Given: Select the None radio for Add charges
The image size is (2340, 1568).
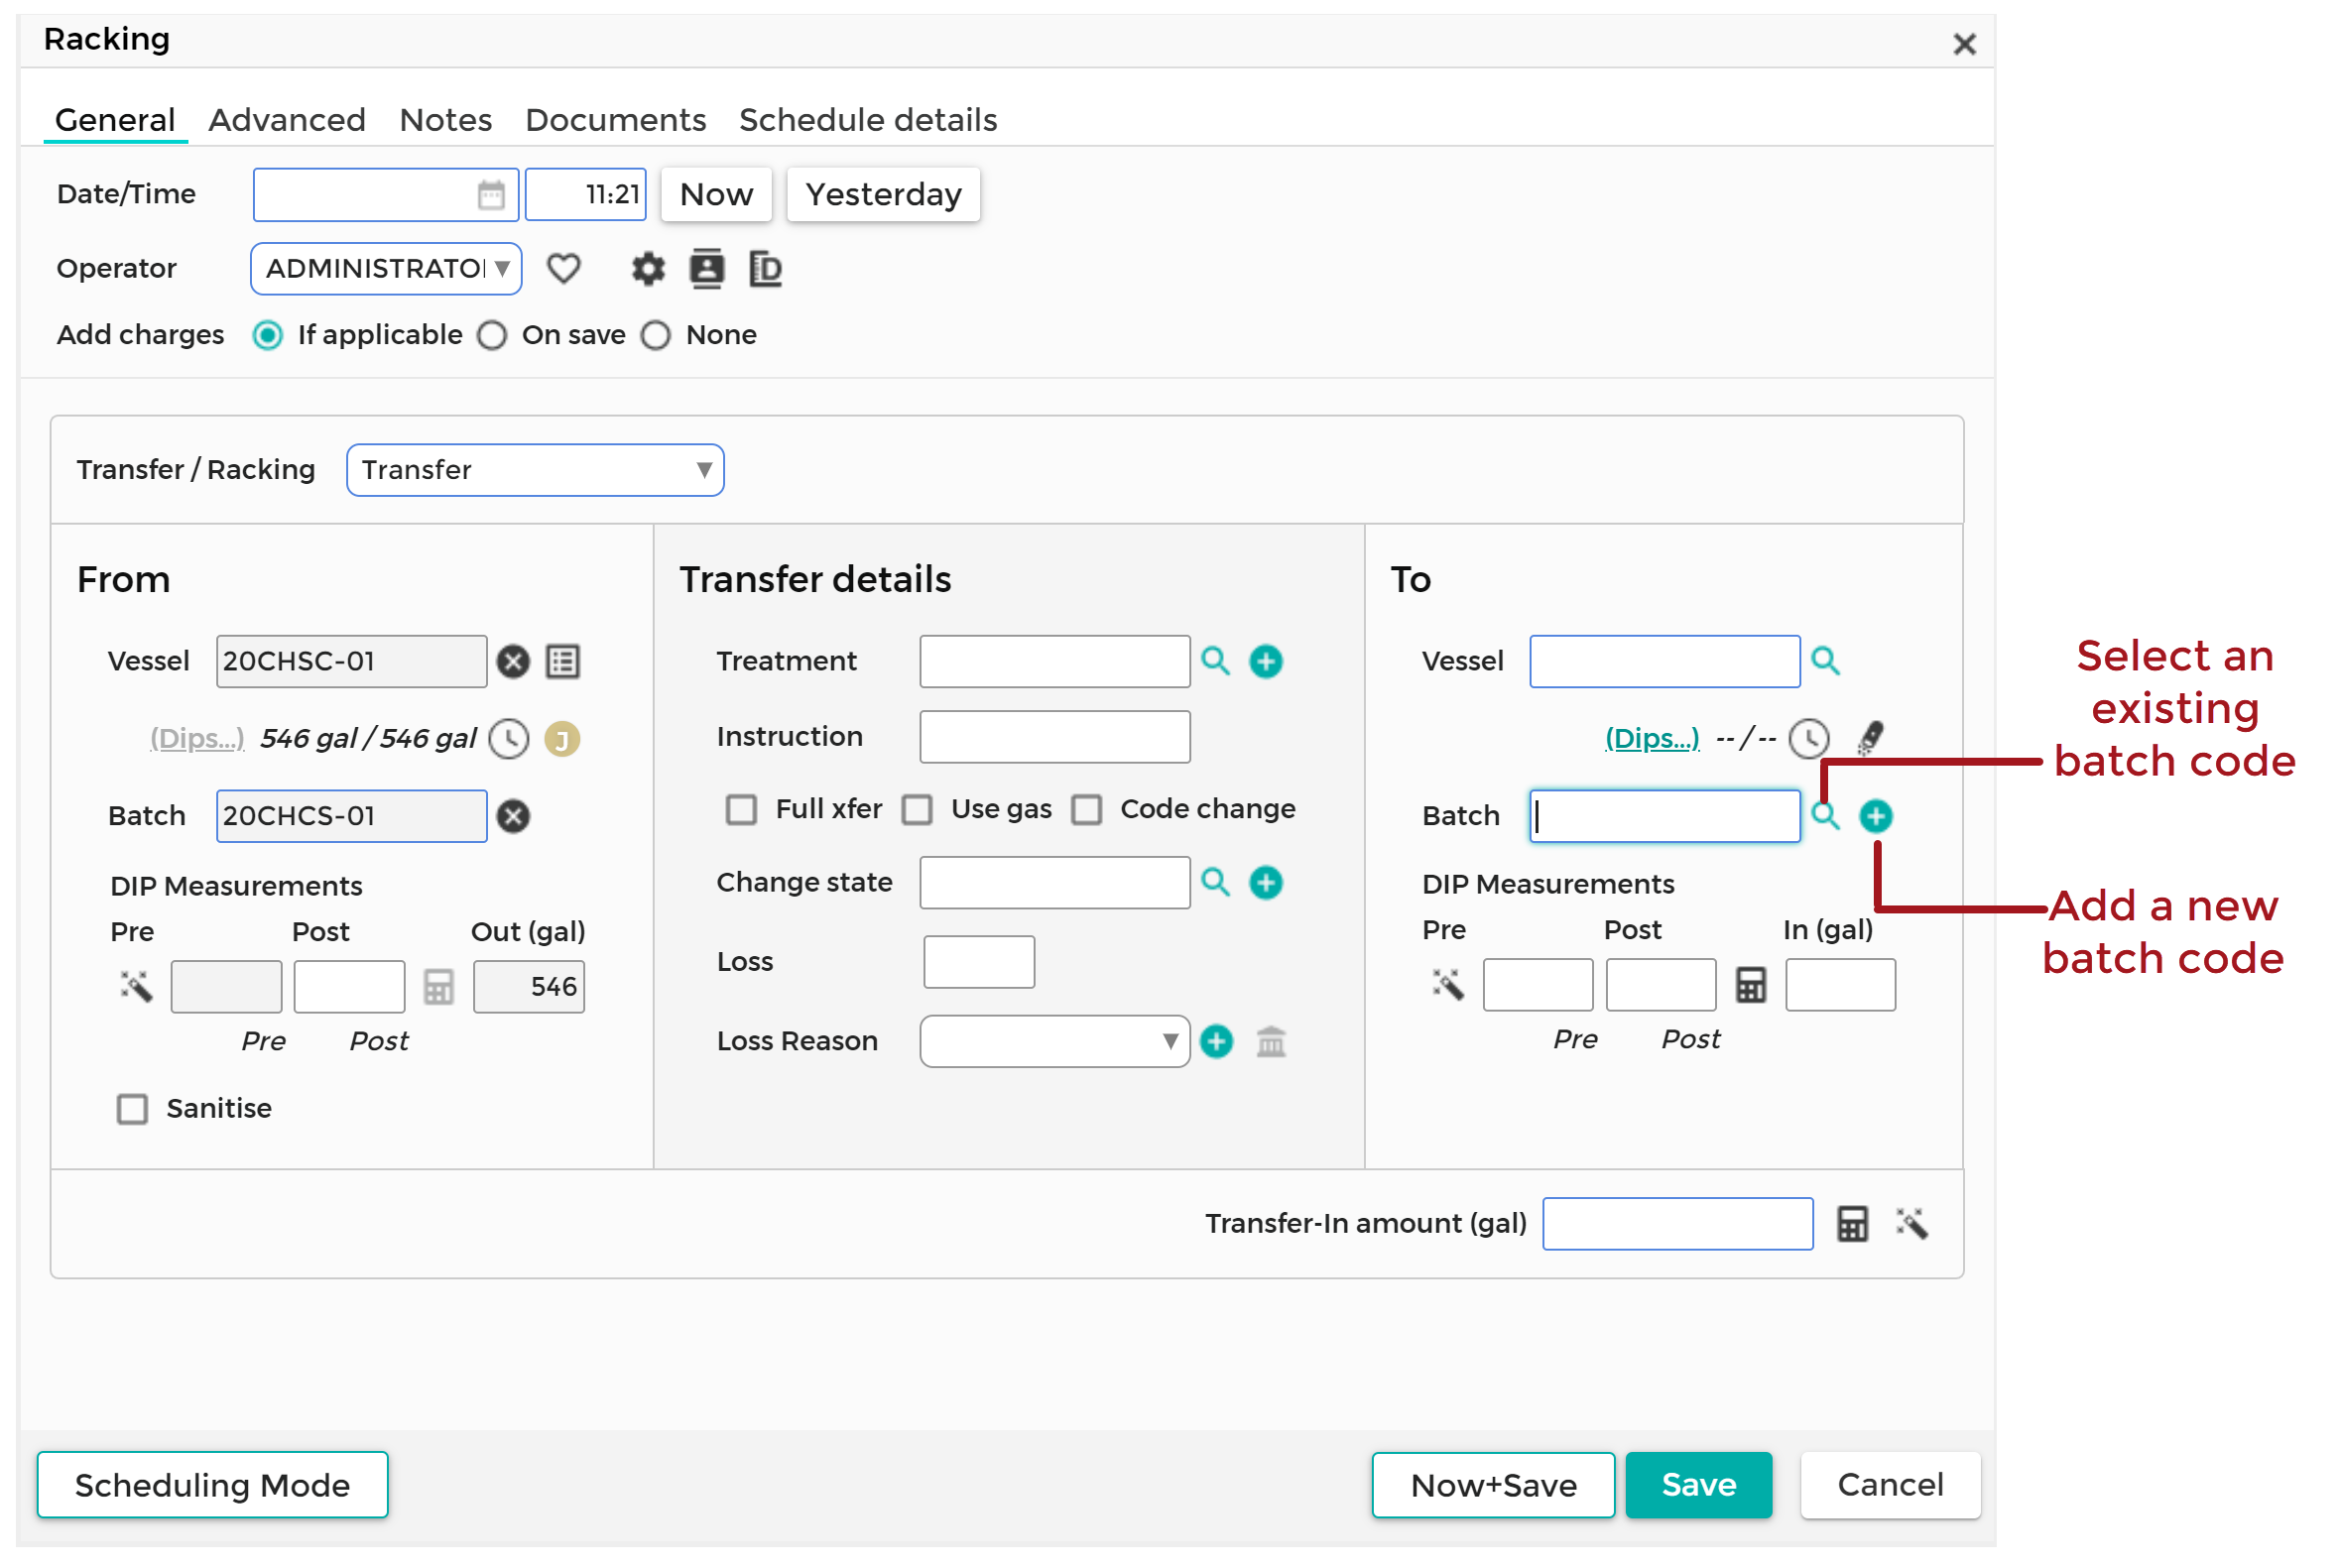Looking at the screenshot, I should [x=656, y=335].
